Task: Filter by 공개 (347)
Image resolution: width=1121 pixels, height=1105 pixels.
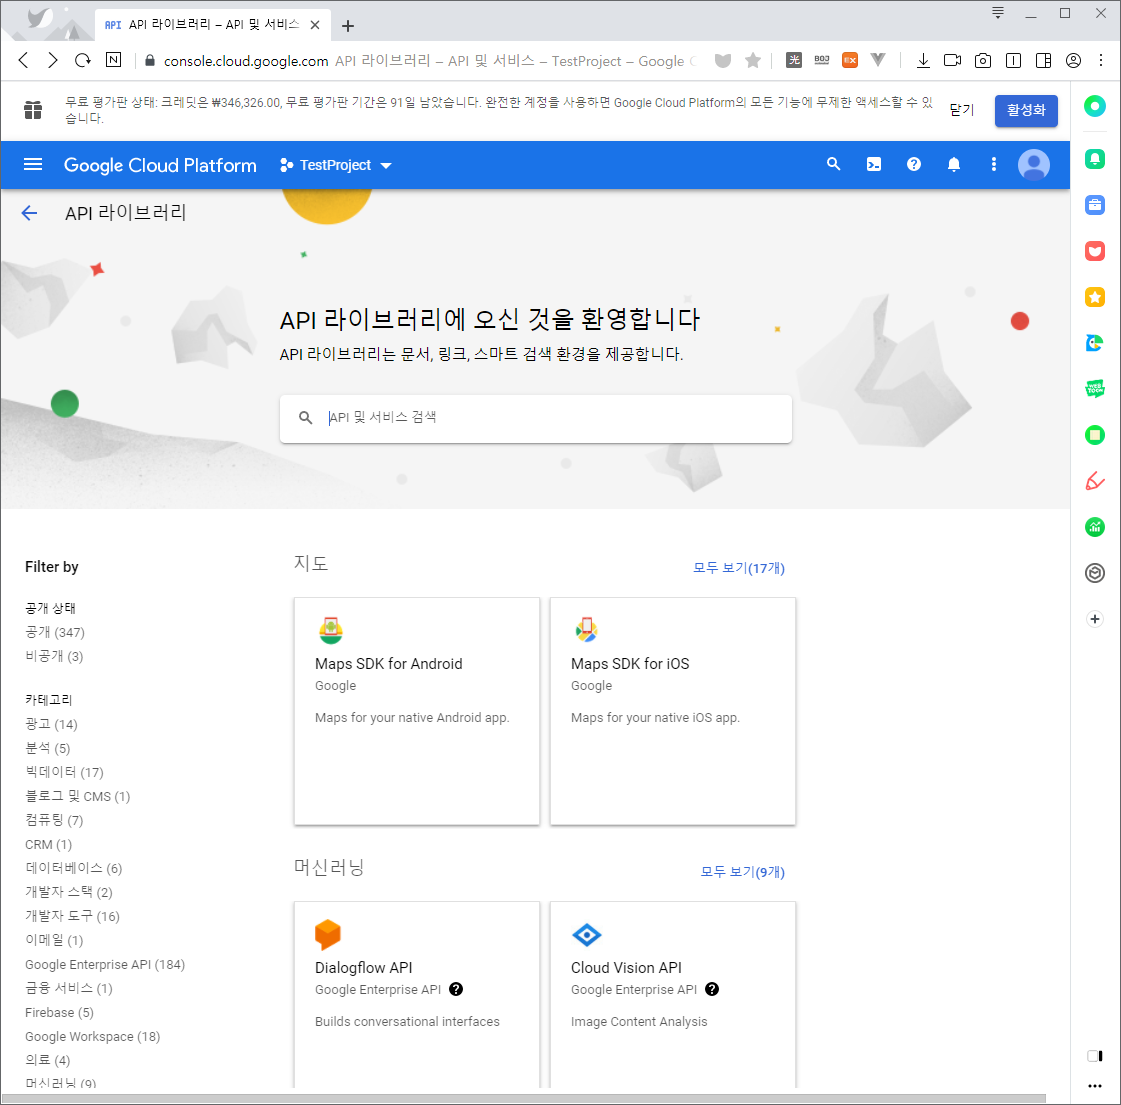Action: tap(55, 633)
